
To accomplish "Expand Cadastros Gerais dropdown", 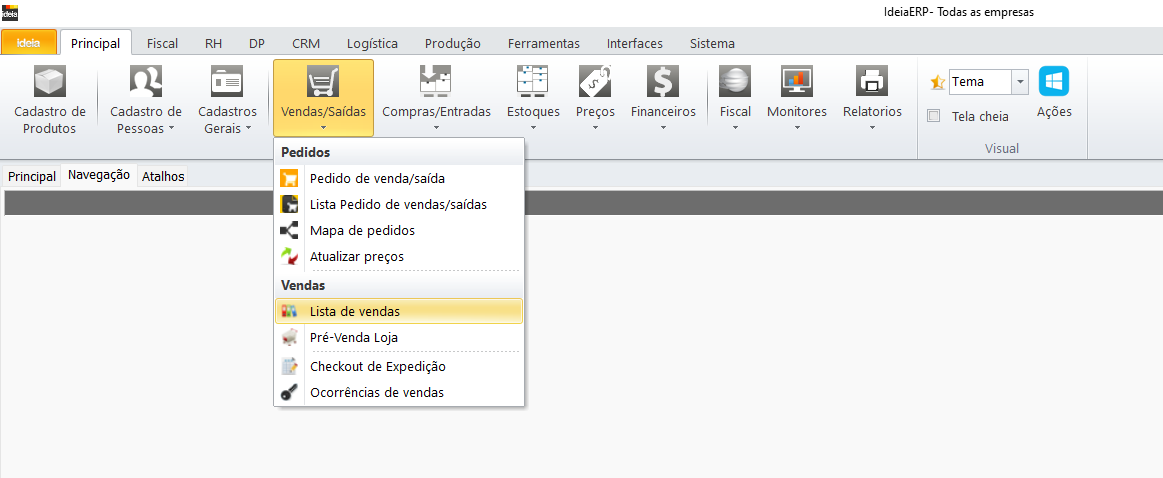I will (x=227, y=119).
